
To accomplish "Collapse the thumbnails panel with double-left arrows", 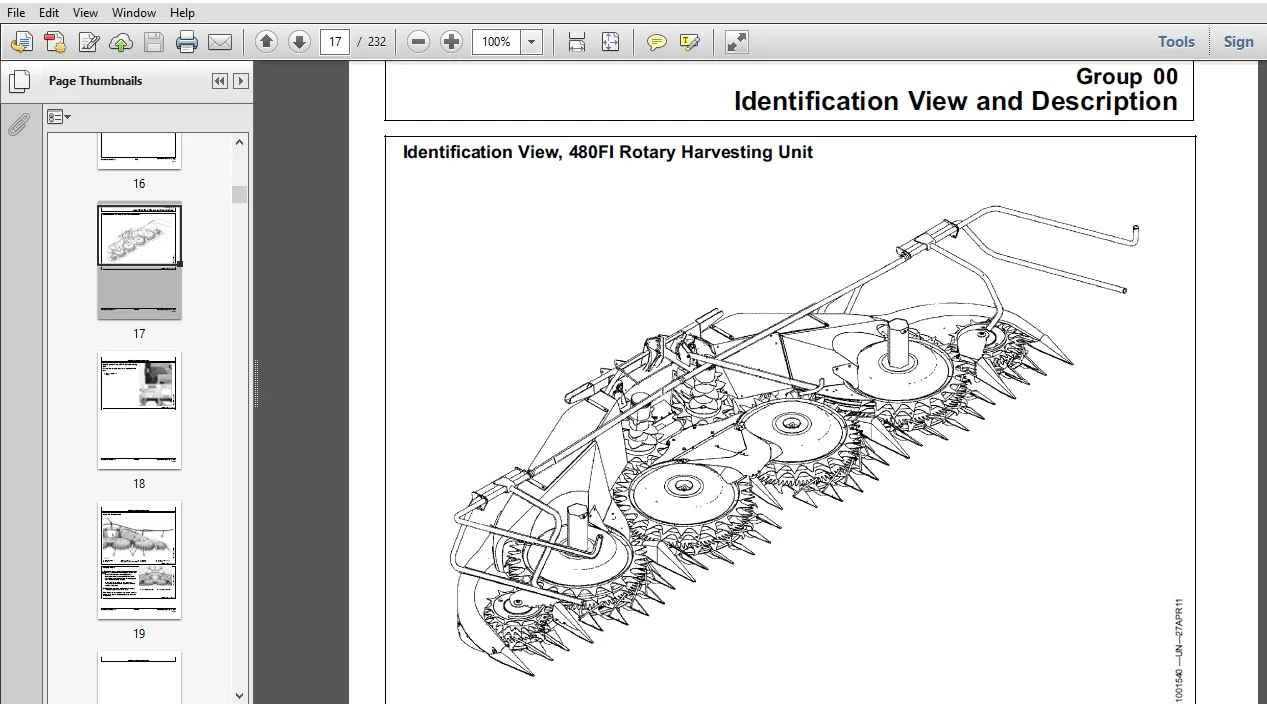I will tap(220, 81).
